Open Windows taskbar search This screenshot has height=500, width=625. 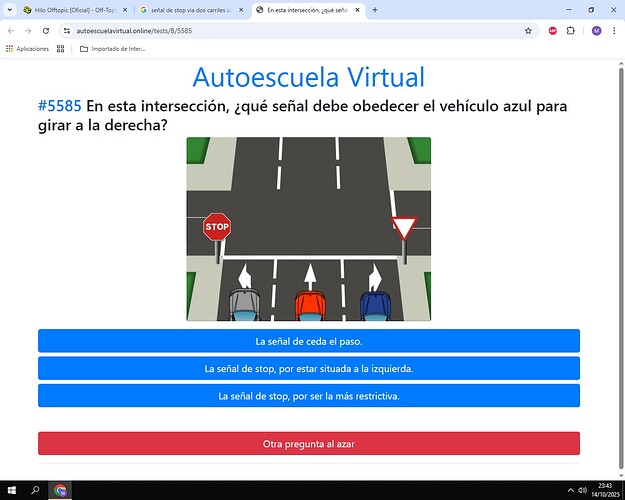tap(35, 490)
